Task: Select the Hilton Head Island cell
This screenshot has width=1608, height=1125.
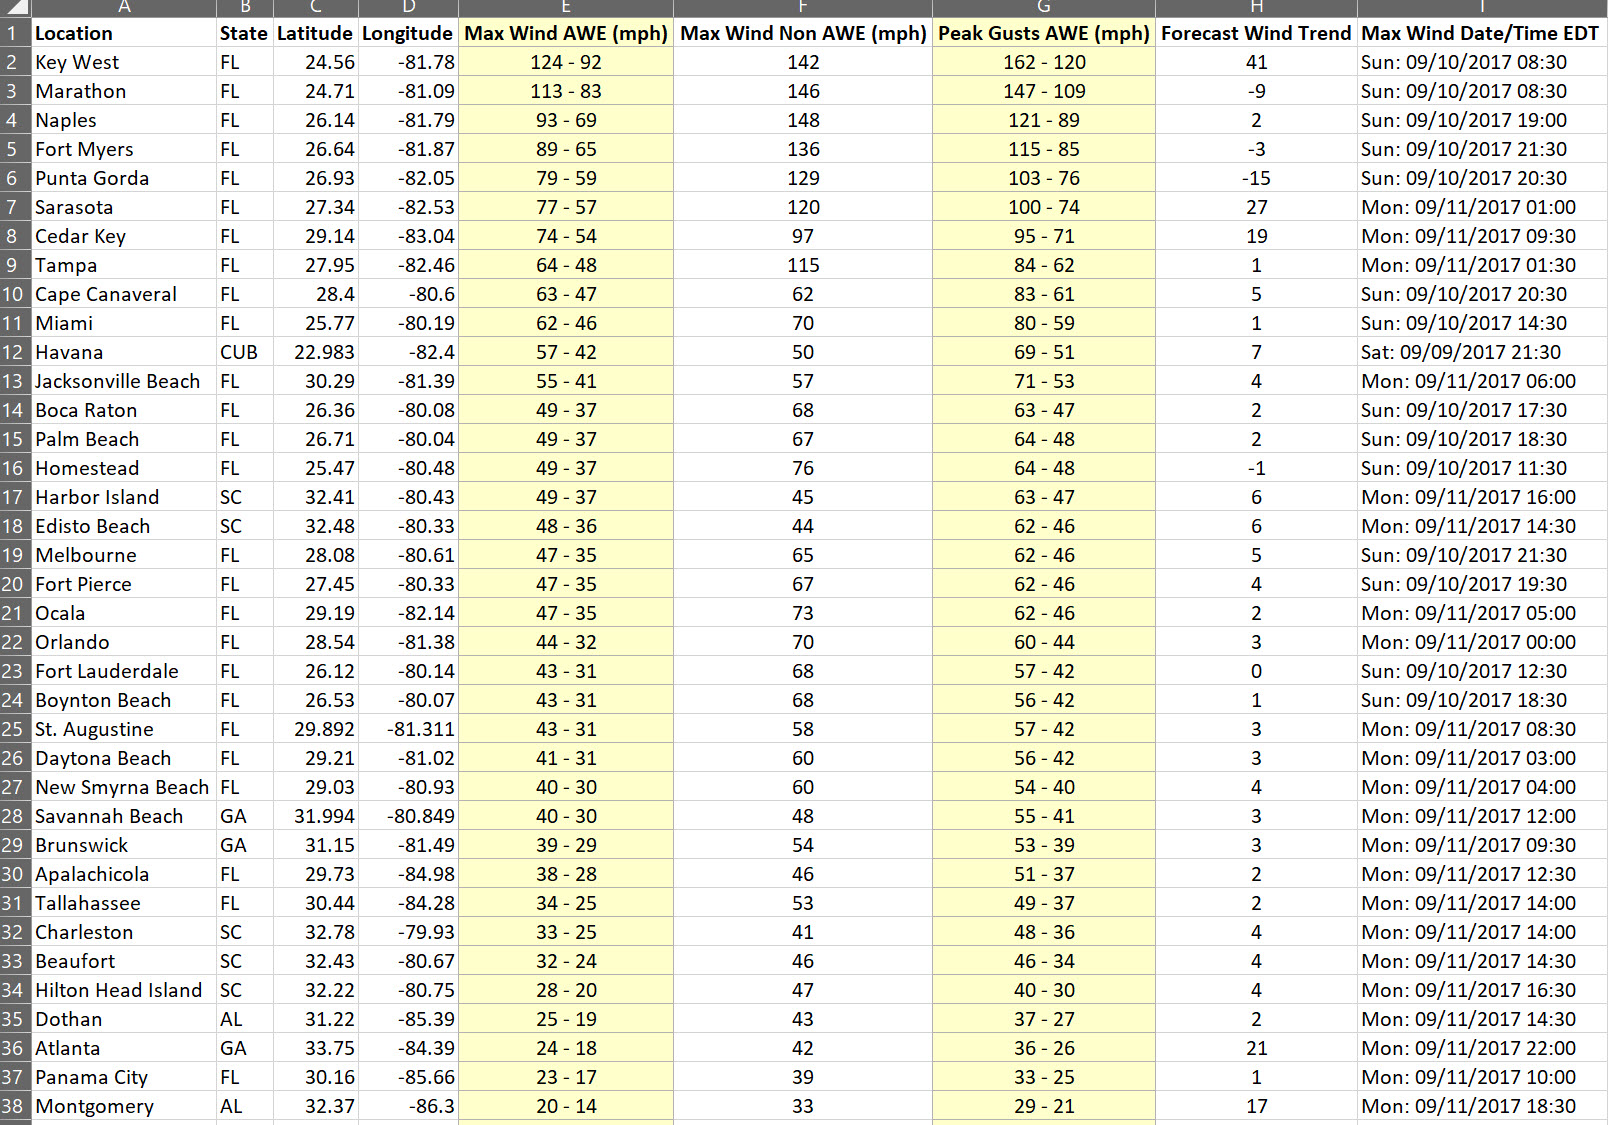Action: (x=123, y=990)
